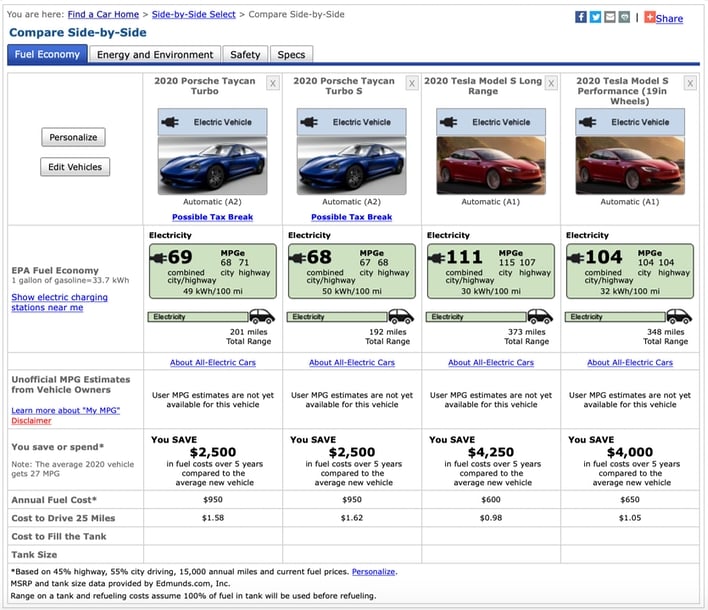Click Electricity range bar for 348 miles
The width and height of the screenshot is (708, 610).
(x=615, y=317)
